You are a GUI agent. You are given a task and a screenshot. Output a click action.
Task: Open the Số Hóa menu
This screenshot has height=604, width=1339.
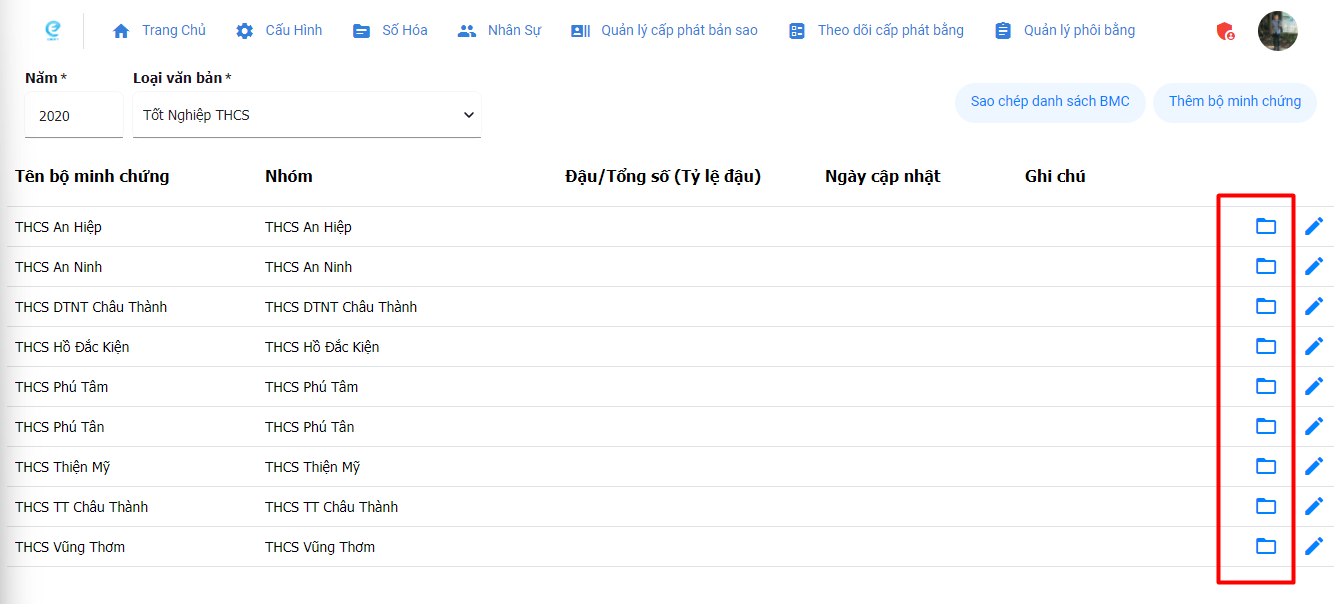tap(390, 31)
